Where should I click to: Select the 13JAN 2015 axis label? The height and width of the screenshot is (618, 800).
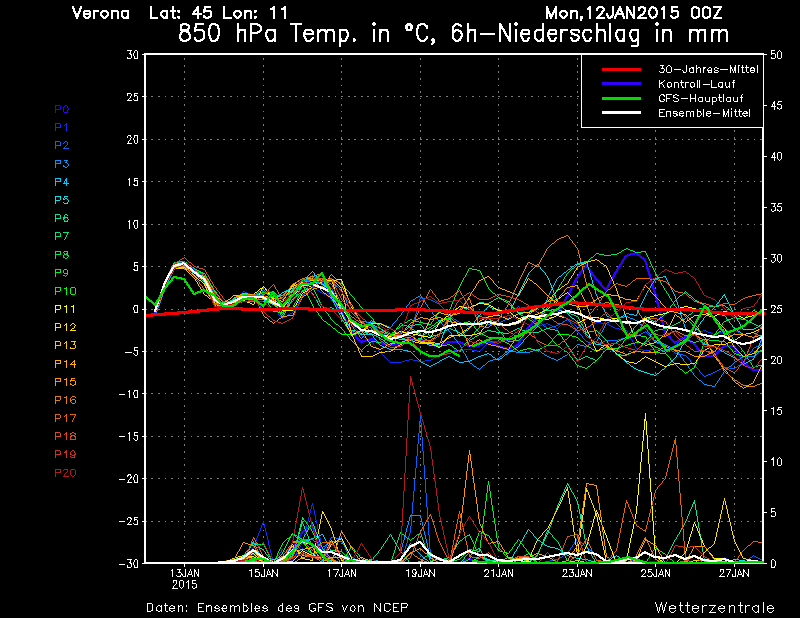[x=184, y=578]
